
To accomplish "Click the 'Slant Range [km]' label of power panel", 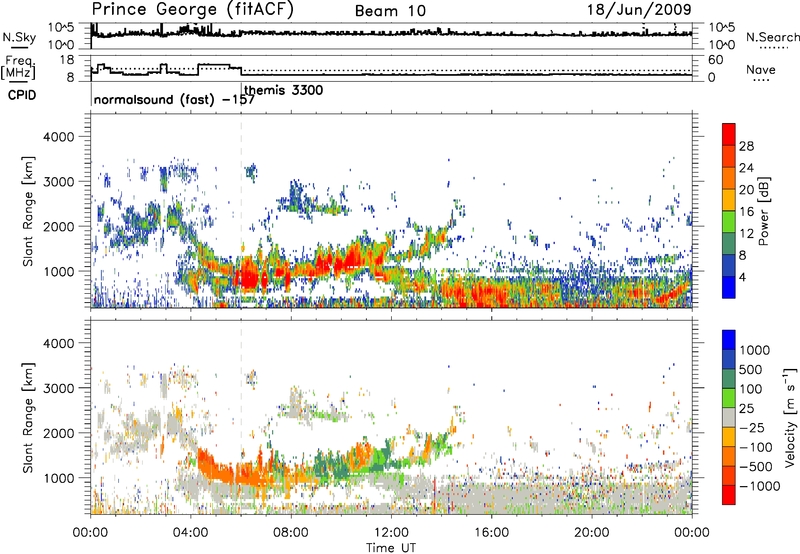I will [x=28, y=211].
